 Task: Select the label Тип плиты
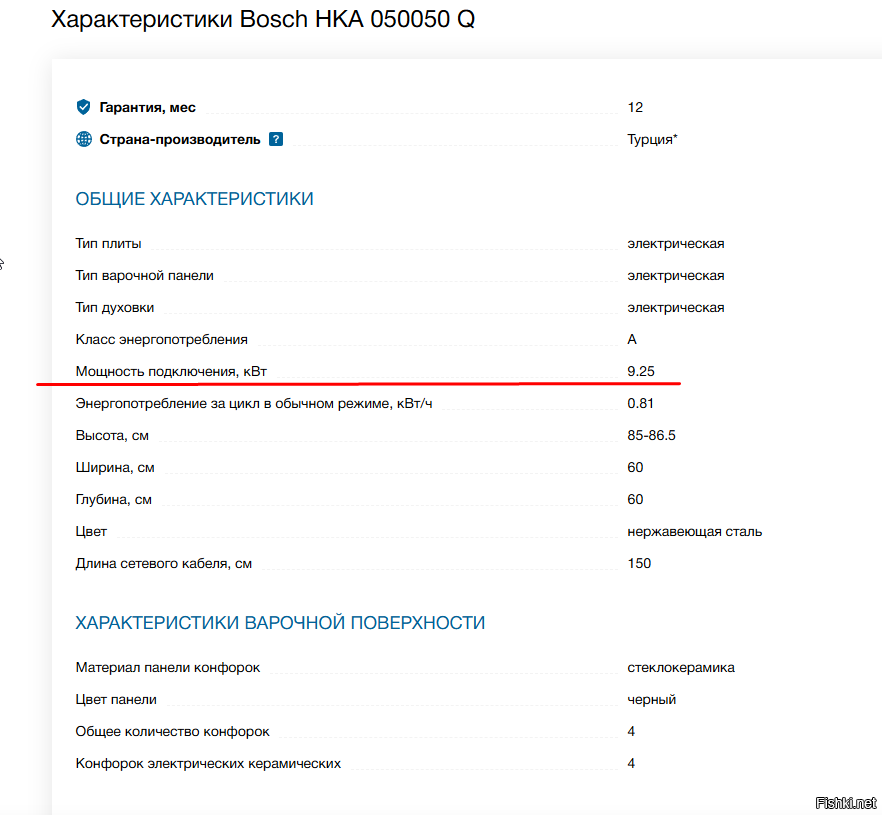click(109, 244)
